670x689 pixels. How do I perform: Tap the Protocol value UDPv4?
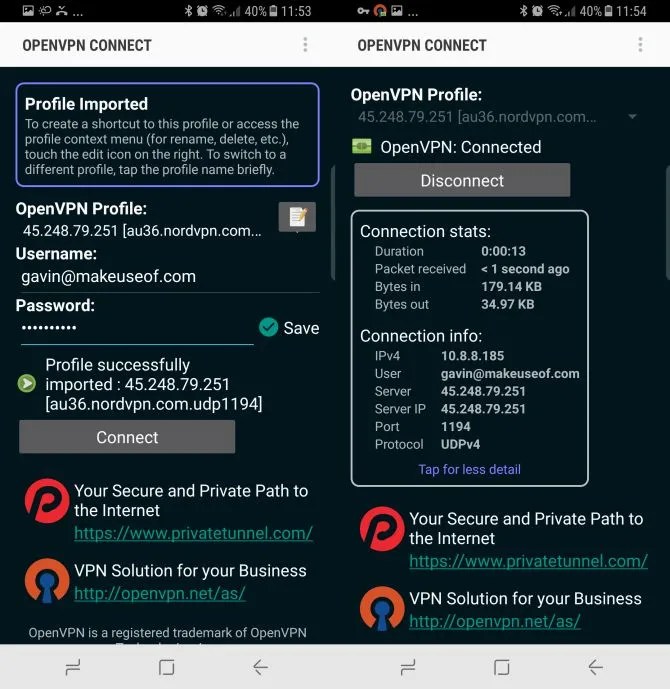coord(460,444)
